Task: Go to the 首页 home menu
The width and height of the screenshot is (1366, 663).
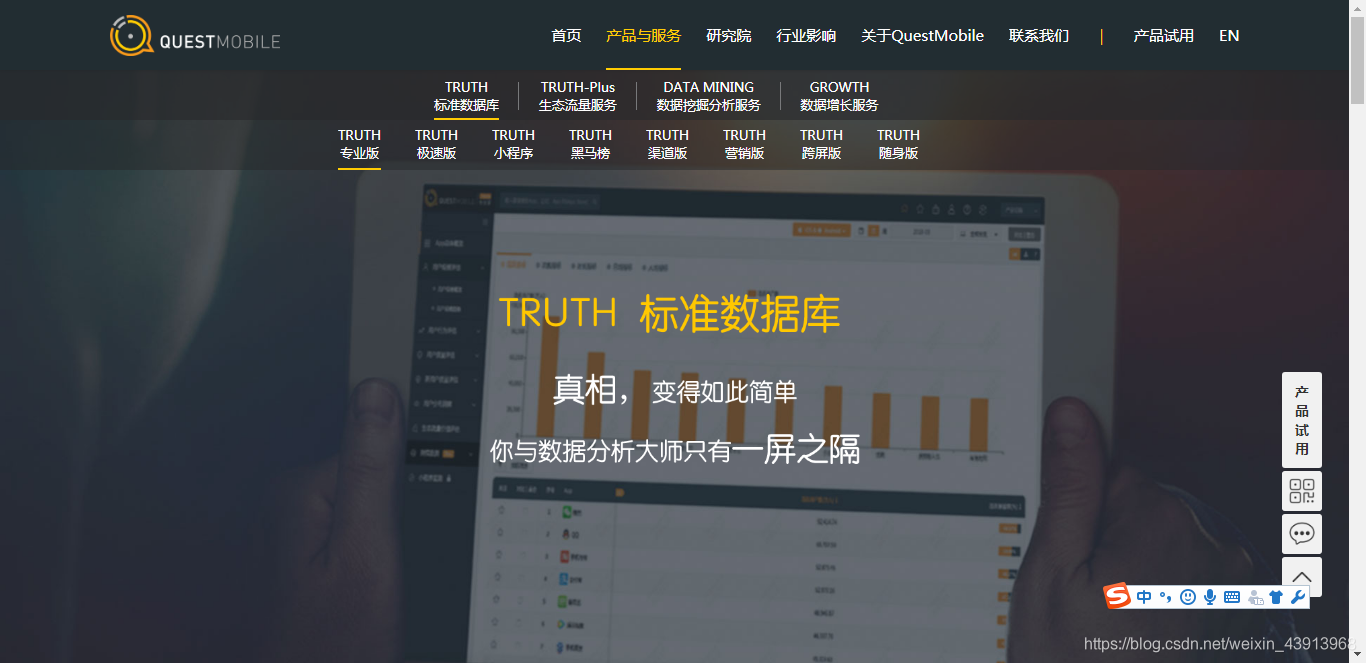Action: coord(566,36)
